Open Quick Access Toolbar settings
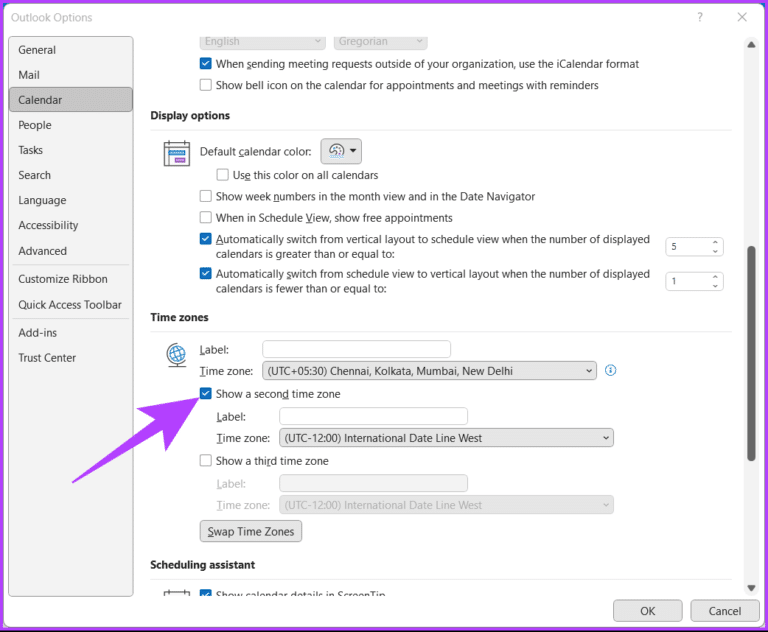 pos(71,305)
